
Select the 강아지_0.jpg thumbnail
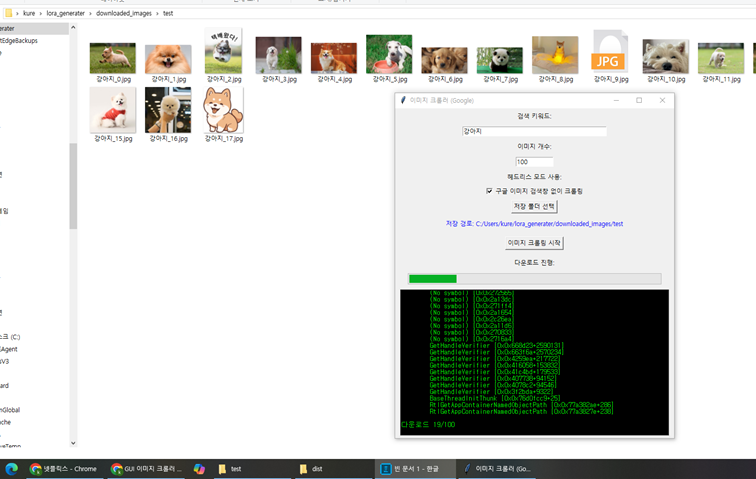112,57
